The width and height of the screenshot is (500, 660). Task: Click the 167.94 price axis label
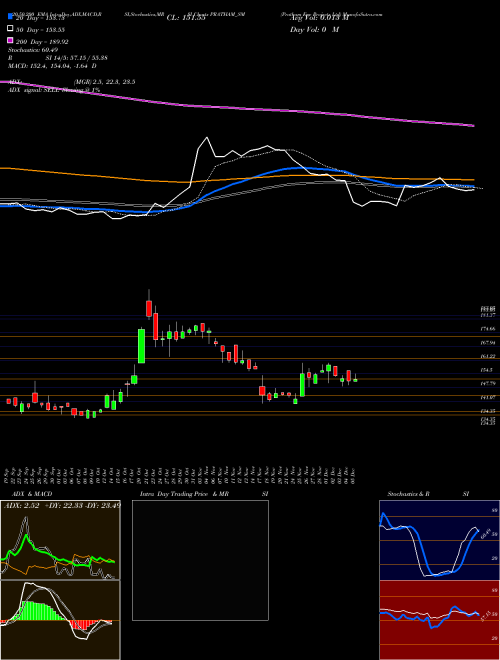tap(487, 343)
